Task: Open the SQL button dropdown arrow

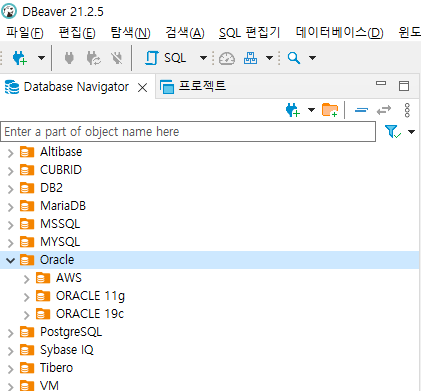Action: pos(203,58)
